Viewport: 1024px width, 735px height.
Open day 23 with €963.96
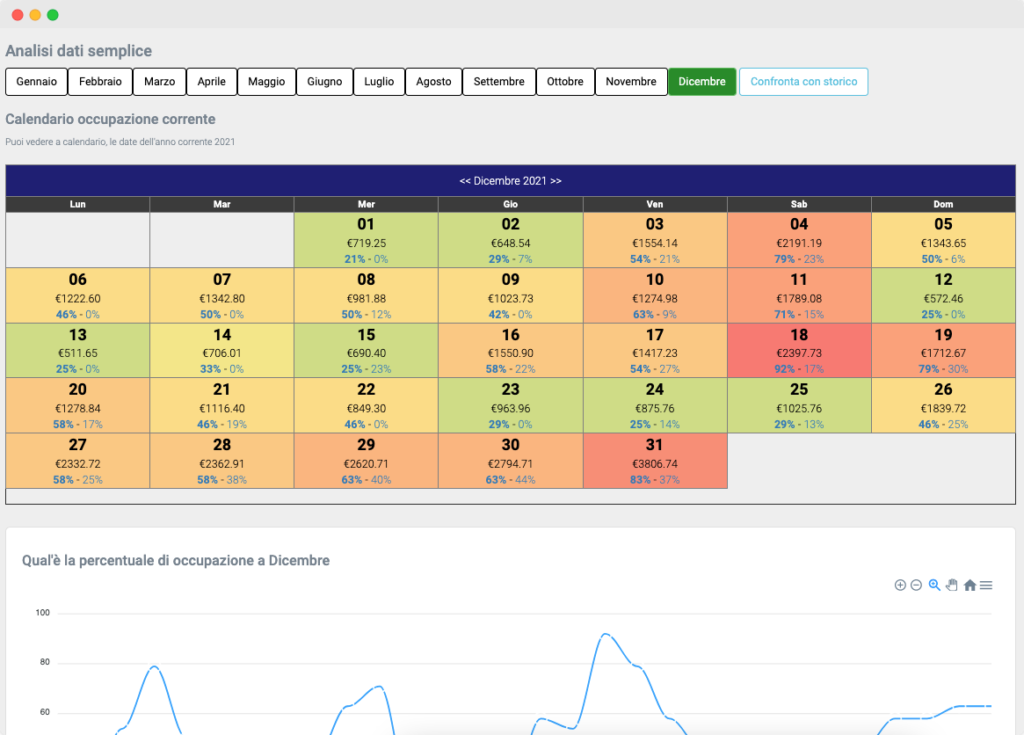(510, 406)
